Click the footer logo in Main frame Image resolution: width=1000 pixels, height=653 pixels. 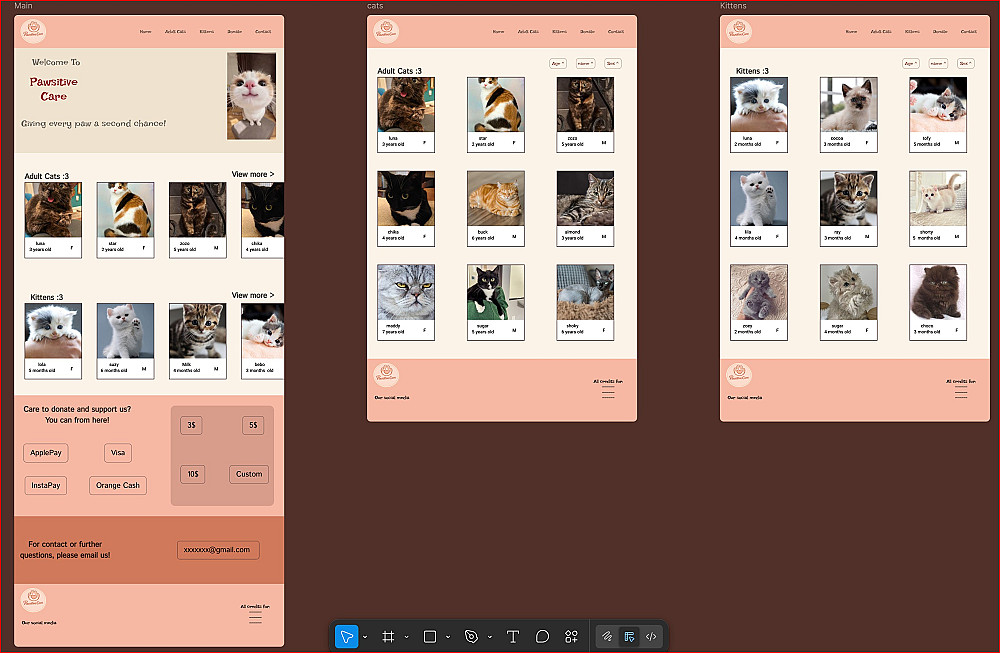33,601
